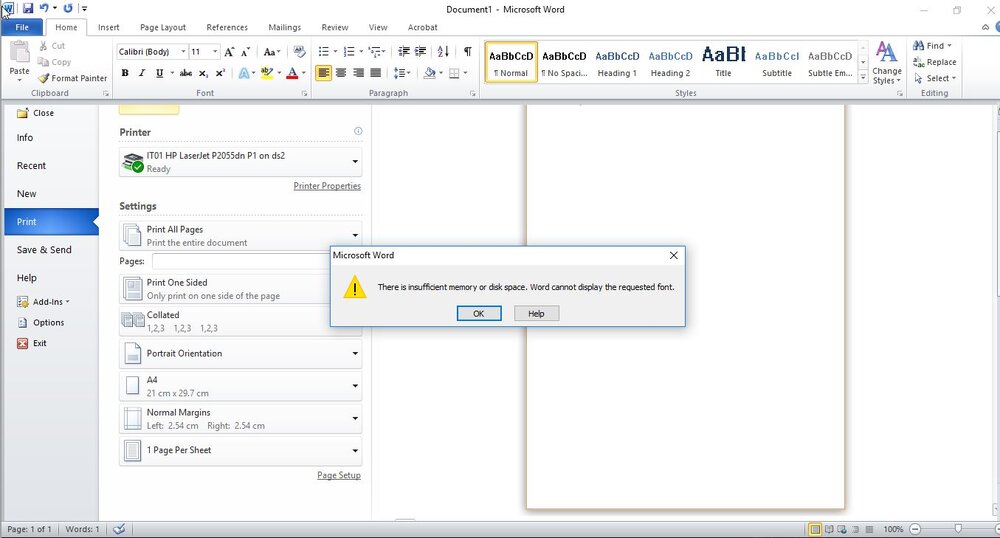The height and width of the screenshot is (538, 1000).
Task: Click the Bullets list icon
Action: click(x=324, y=52)
